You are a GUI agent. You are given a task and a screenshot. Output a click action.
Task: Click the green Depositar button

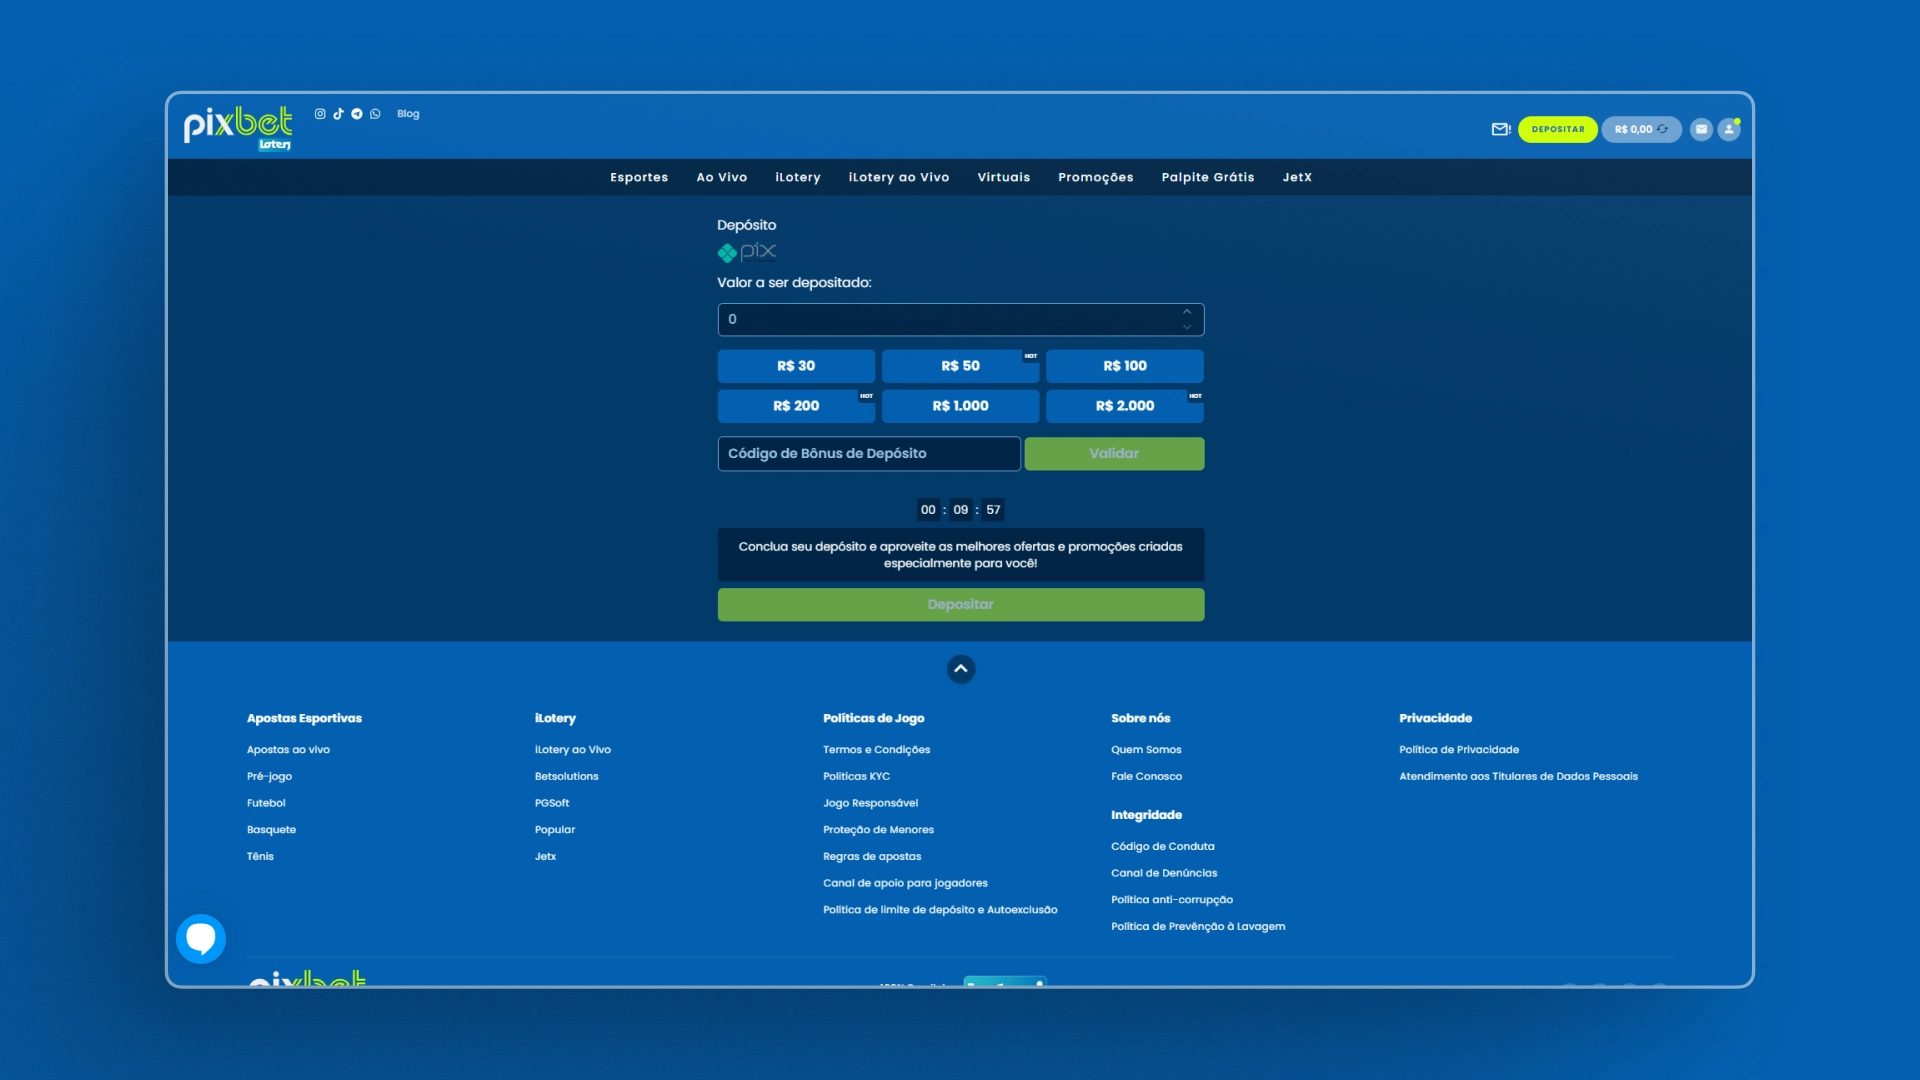click(960, 605)
